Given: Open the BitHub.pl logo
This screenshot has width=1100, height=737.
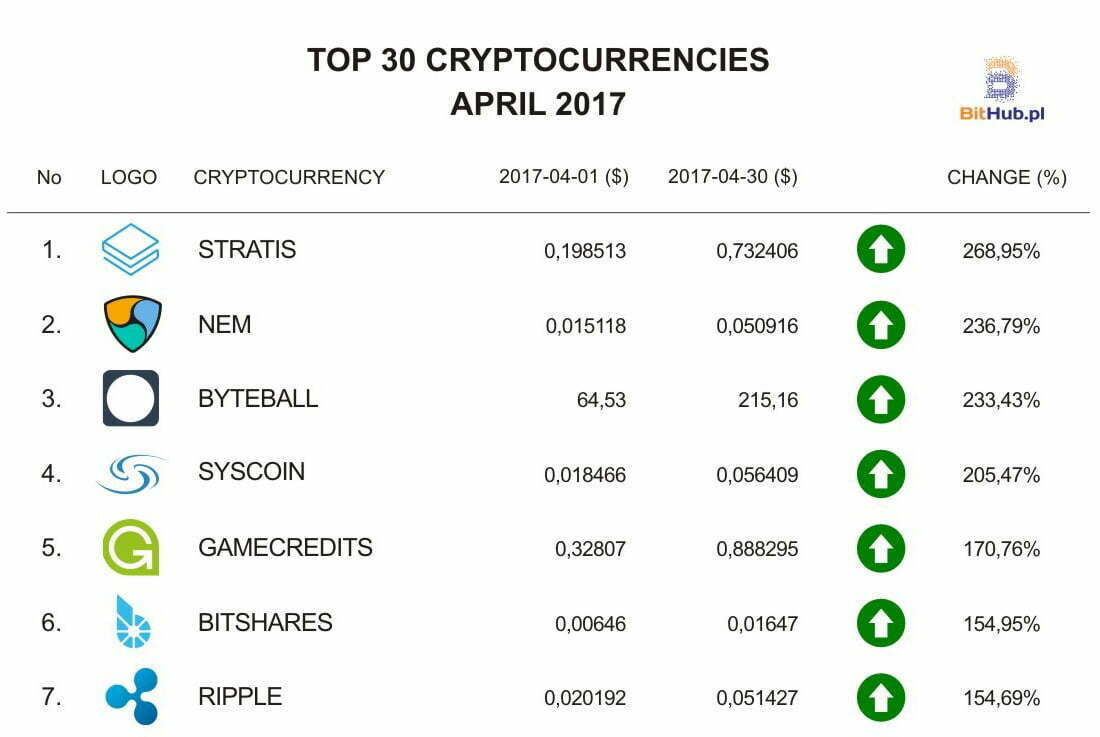Looking at the screenshot, I should (1002, 89).
